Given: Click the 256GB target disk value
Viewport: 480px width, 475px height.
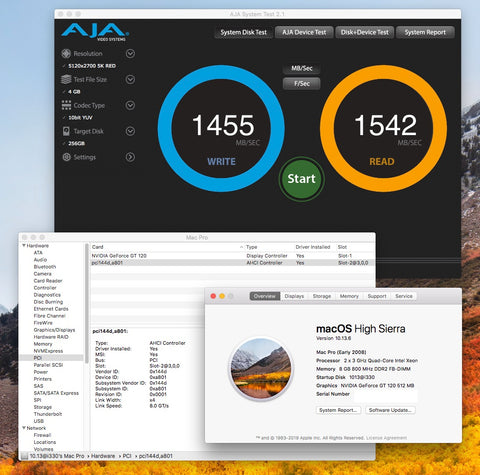Looking at the screenshot, I should click(76, 143).
